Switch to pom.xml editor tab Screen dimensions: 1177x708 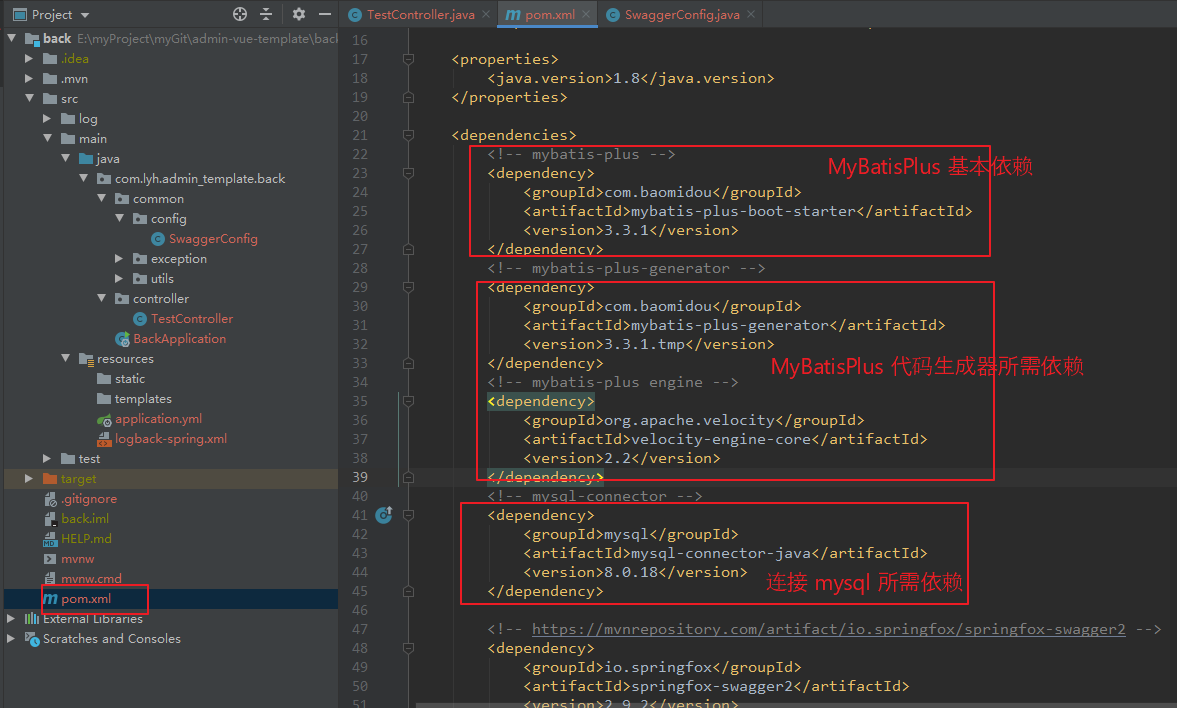(549, 14)
